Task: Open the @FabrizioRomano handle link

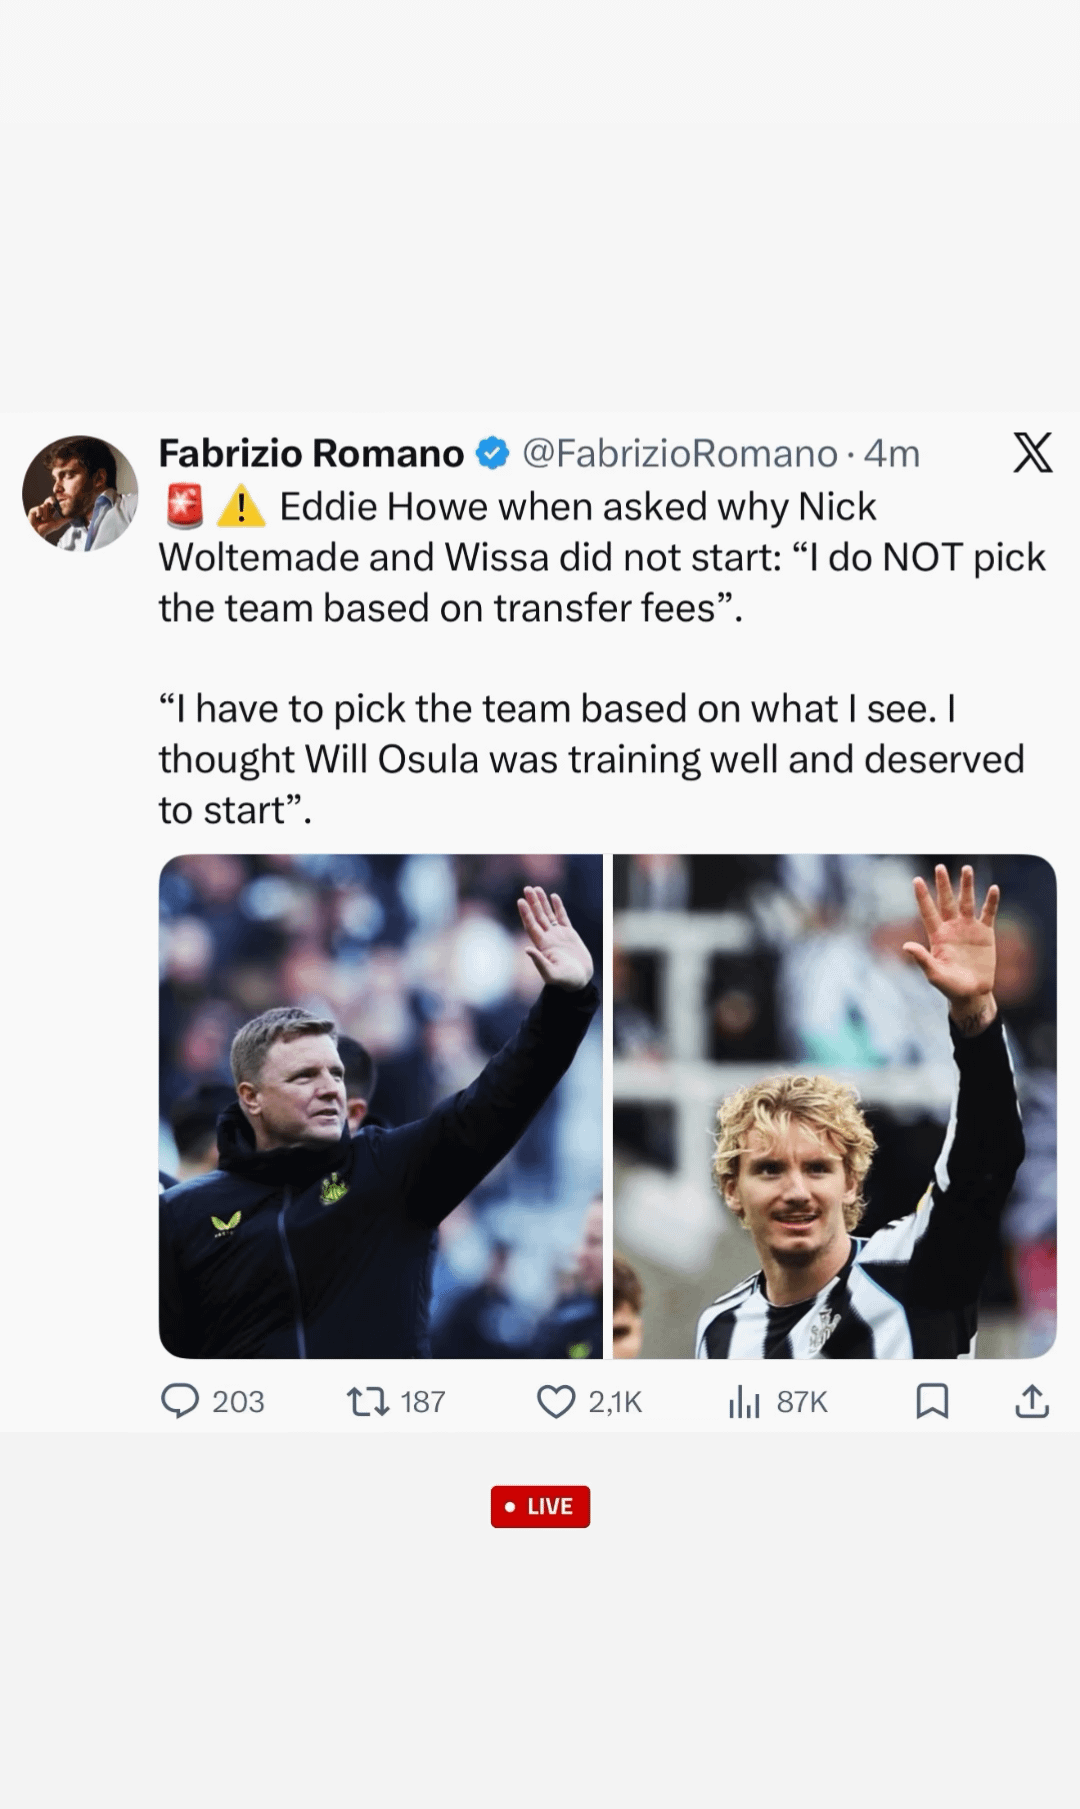Action: (x=679, y=454)
